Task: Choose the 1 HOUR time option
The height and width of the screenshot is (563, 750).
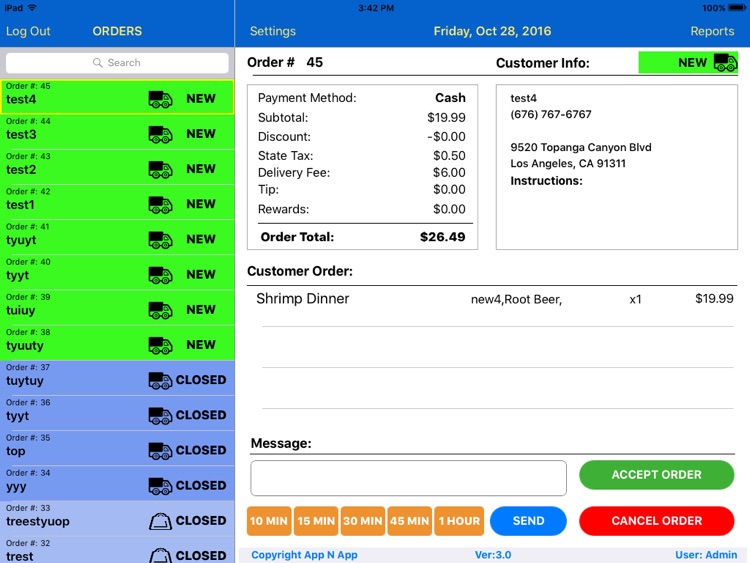Action: point(459,521)
